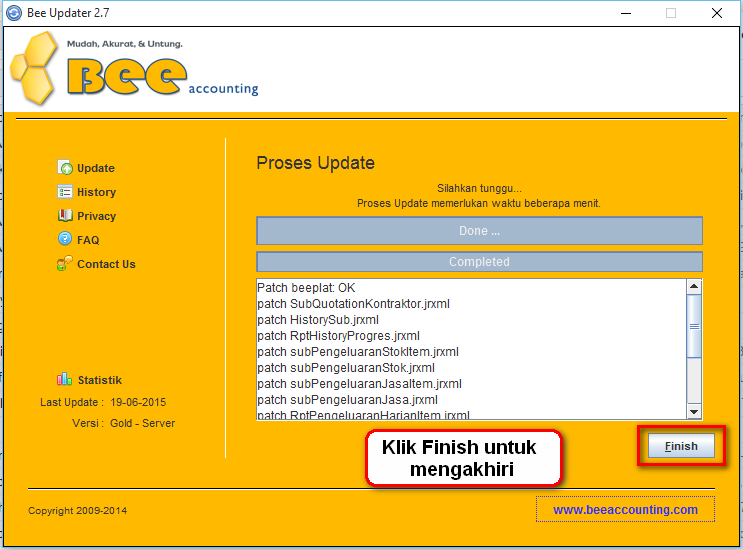The image size is (743, 550).
Task: Click the log scrollbar up arrow
Action: point(694,286)
